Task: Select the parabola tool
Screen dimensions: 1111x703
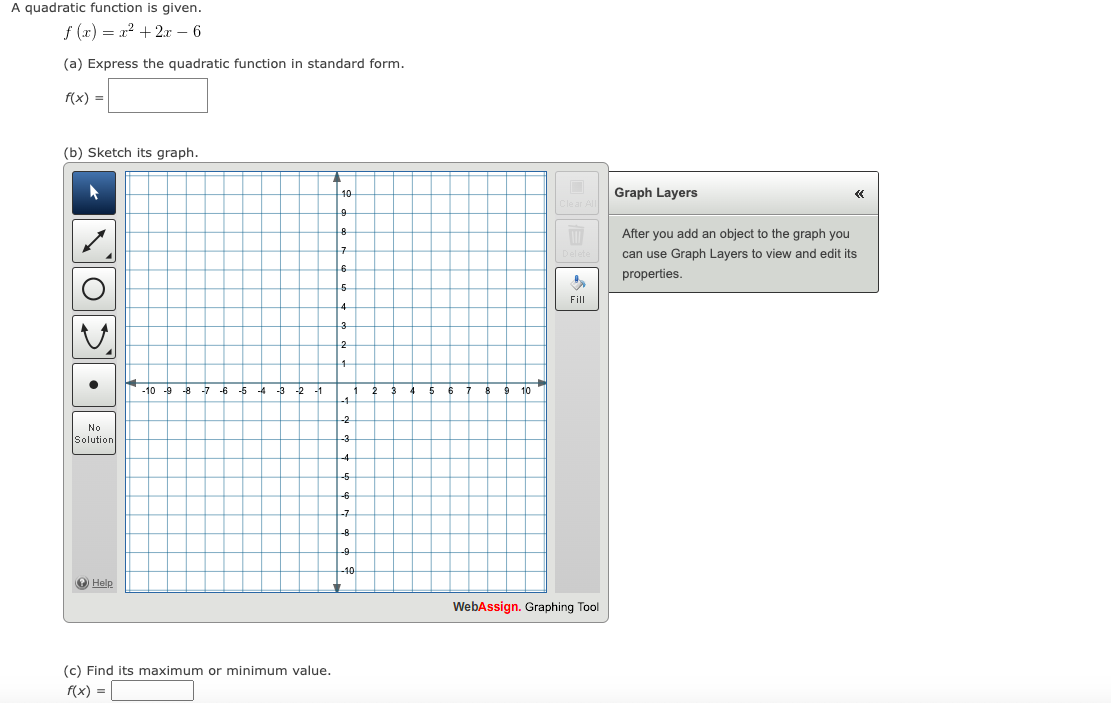Action: point(94,337)
